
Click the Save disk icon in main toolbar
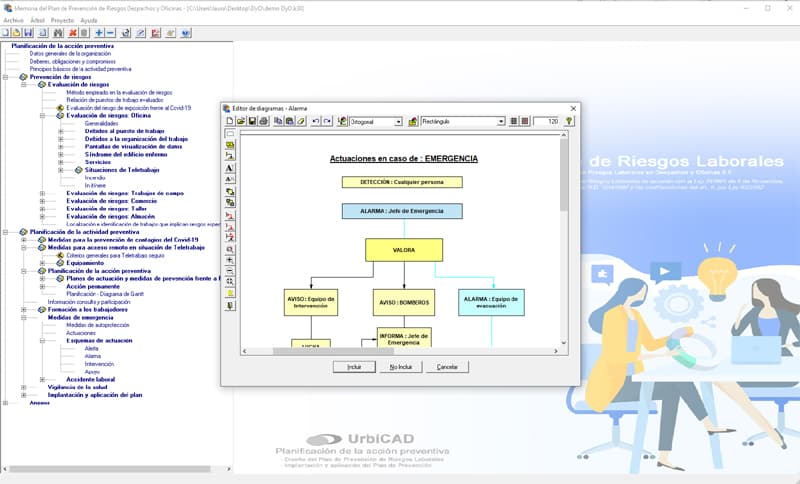(28, 33)
